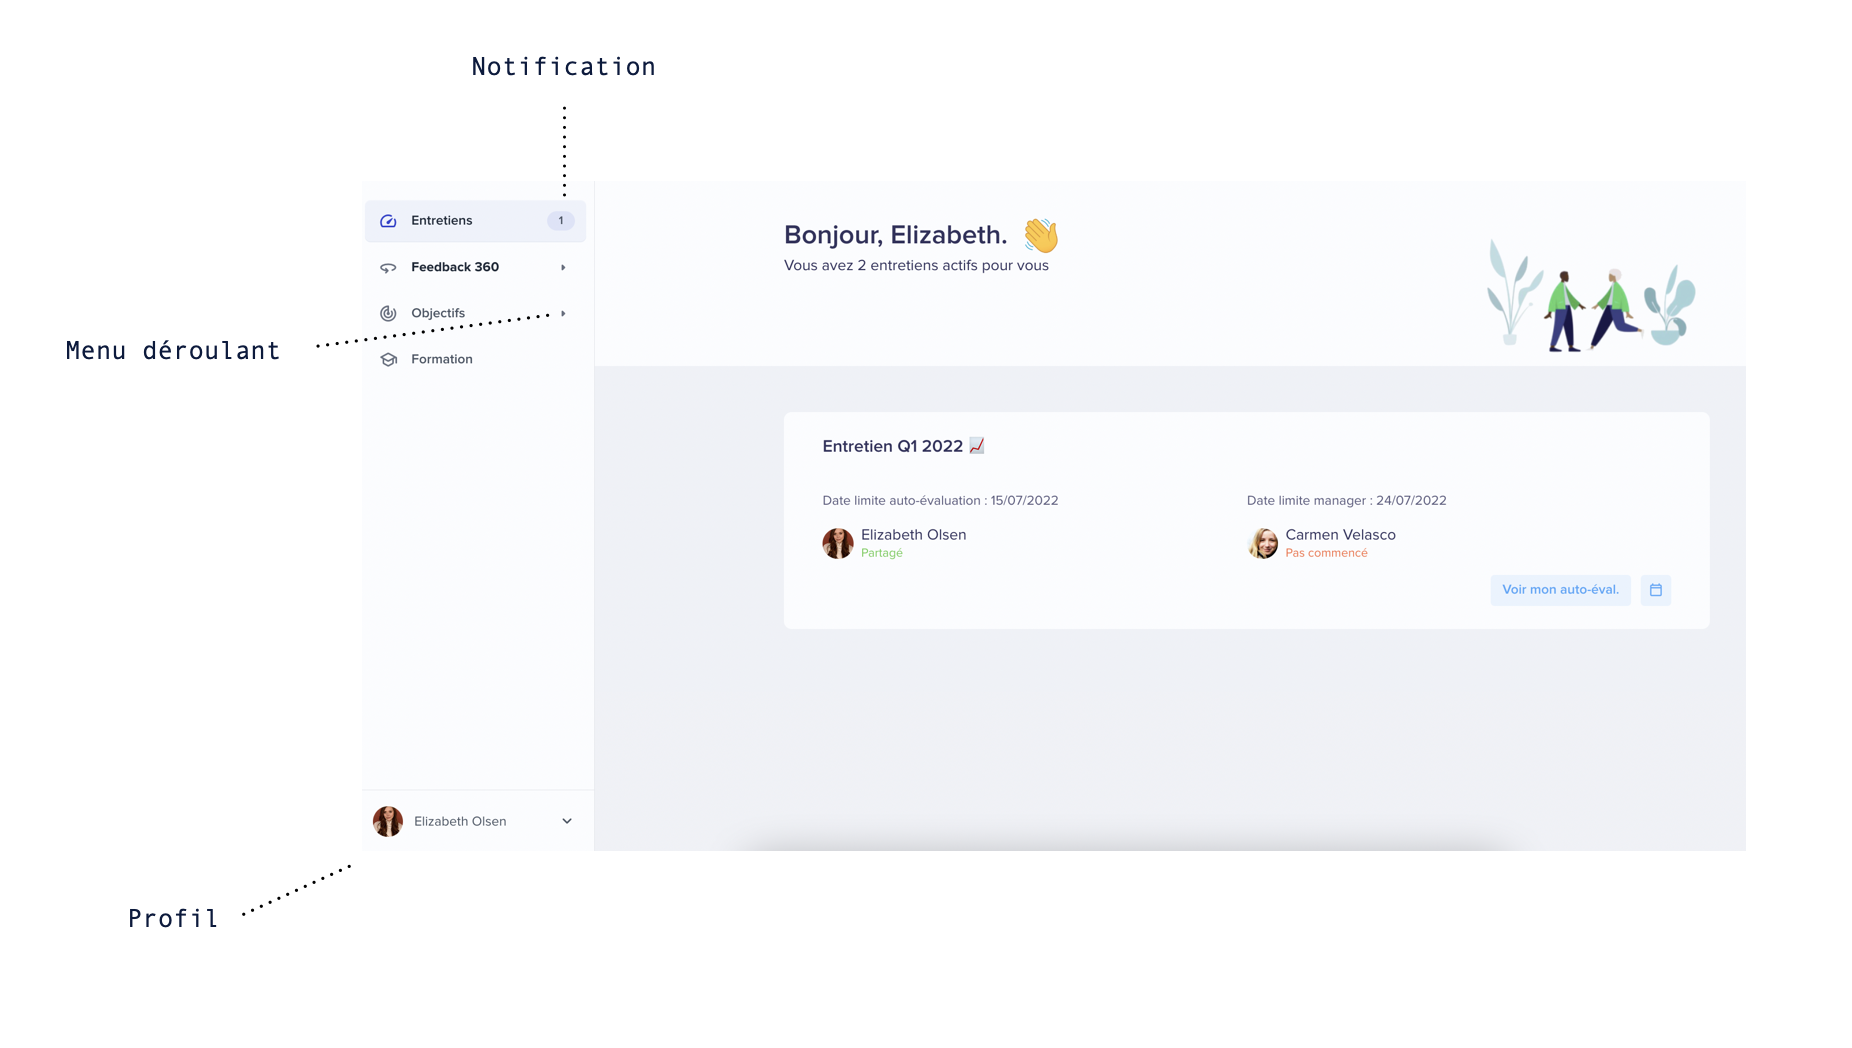The image size is (1852, 1048).
Task: Click Date limite manager : 24/07/2022 text
Action: point(1346,500)
